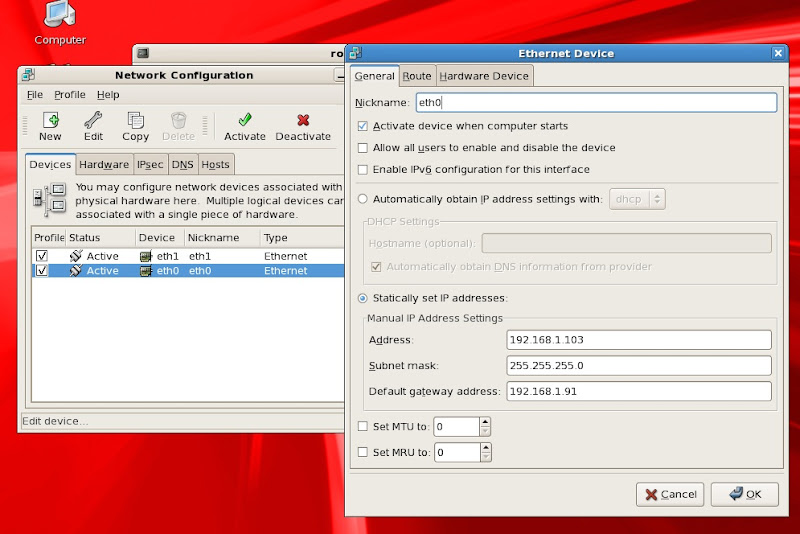Open the File menu
The width and height of the screenshot is (800, 534).
(35, 95)
